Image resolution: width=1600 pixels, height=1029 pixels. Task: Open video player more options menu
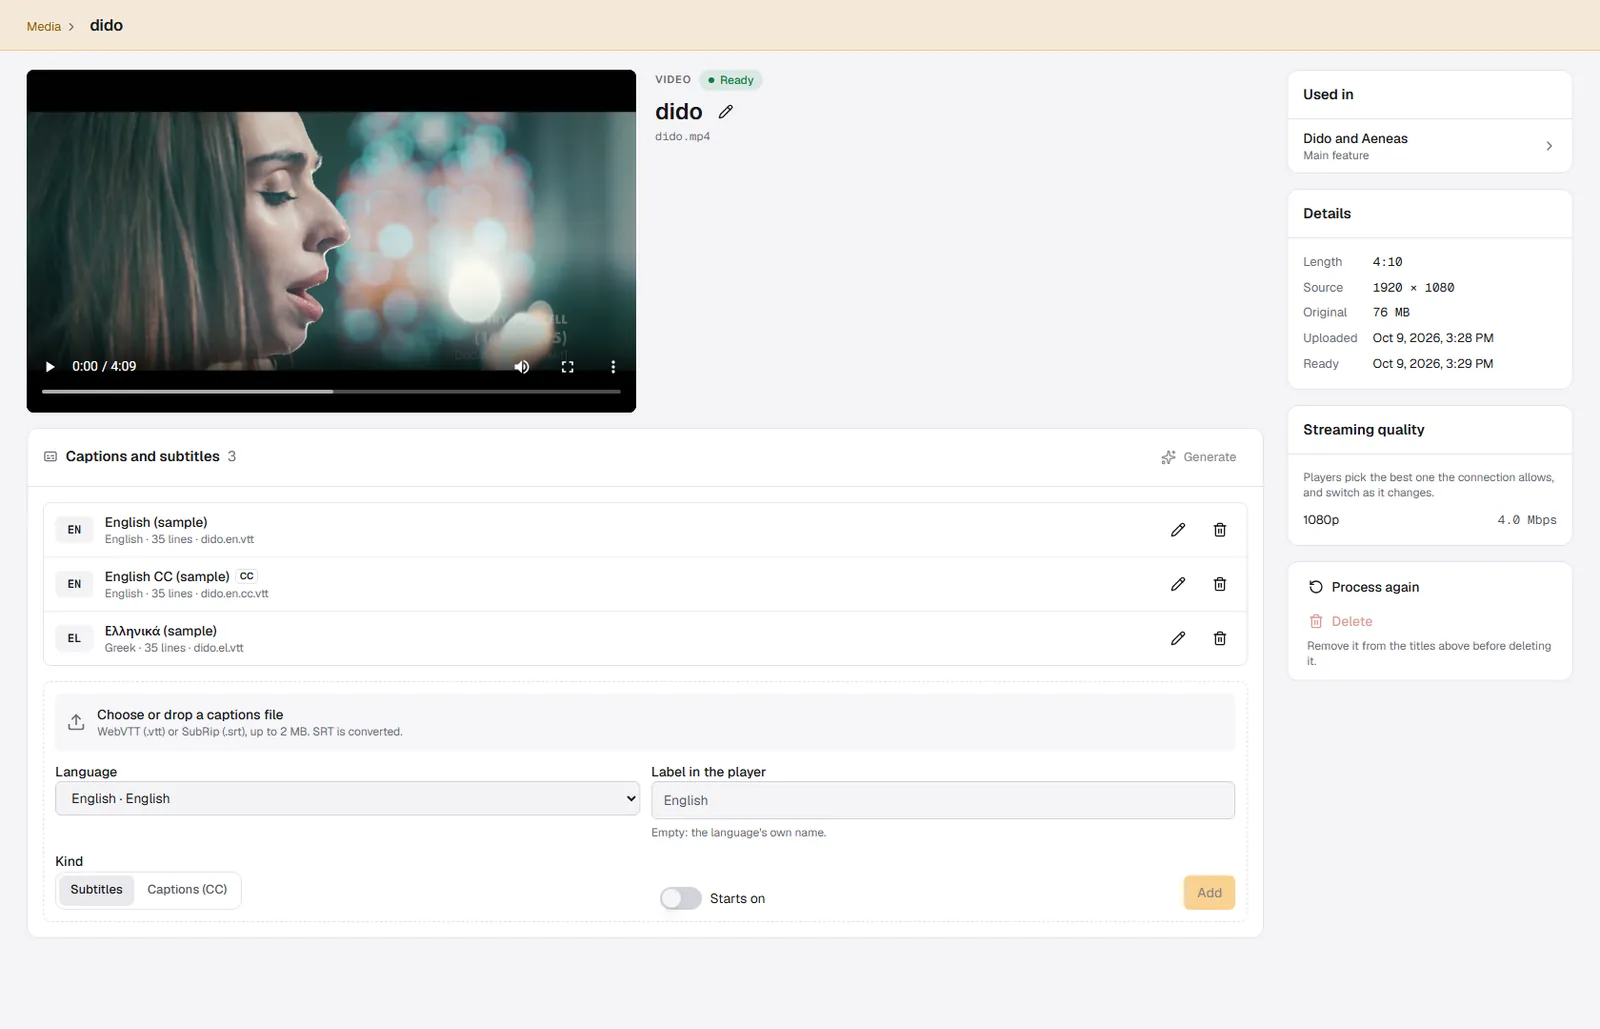click(x=613, y=367)
